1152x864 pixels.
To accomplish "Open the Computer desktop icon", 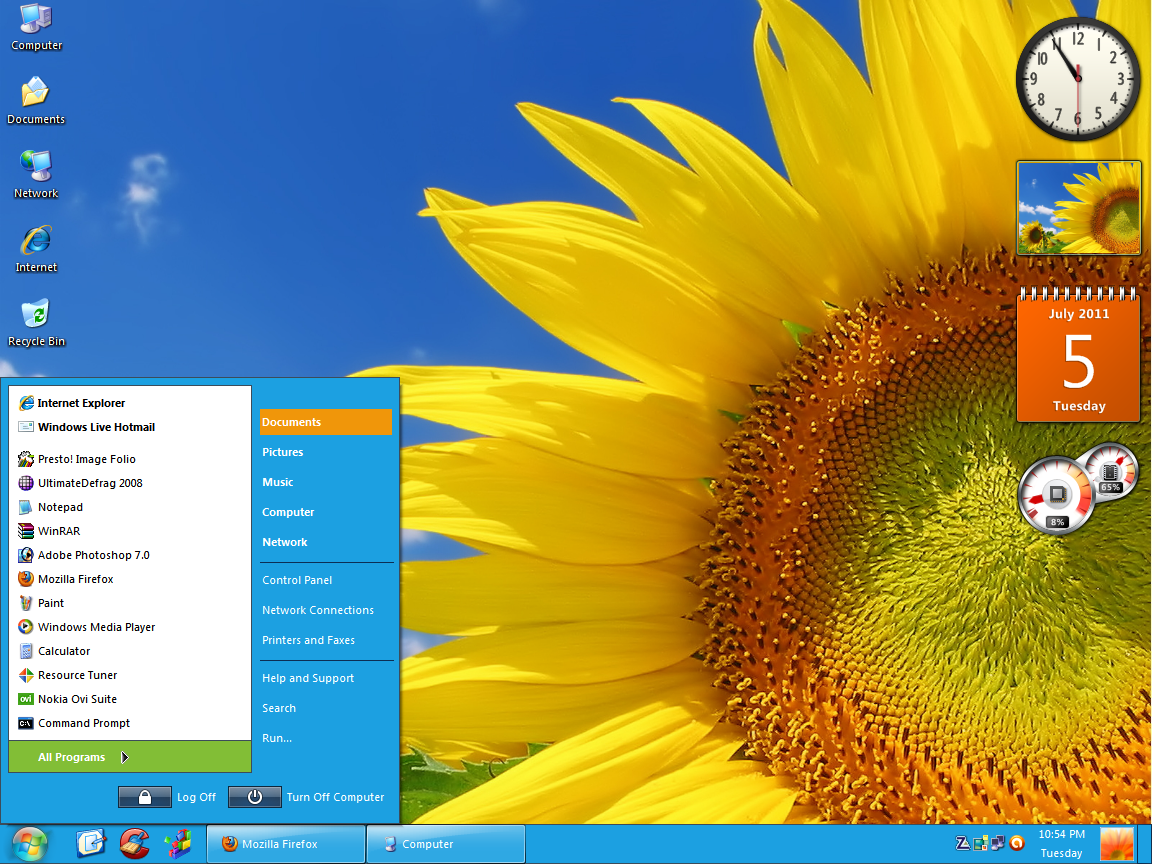I will 36,27.
